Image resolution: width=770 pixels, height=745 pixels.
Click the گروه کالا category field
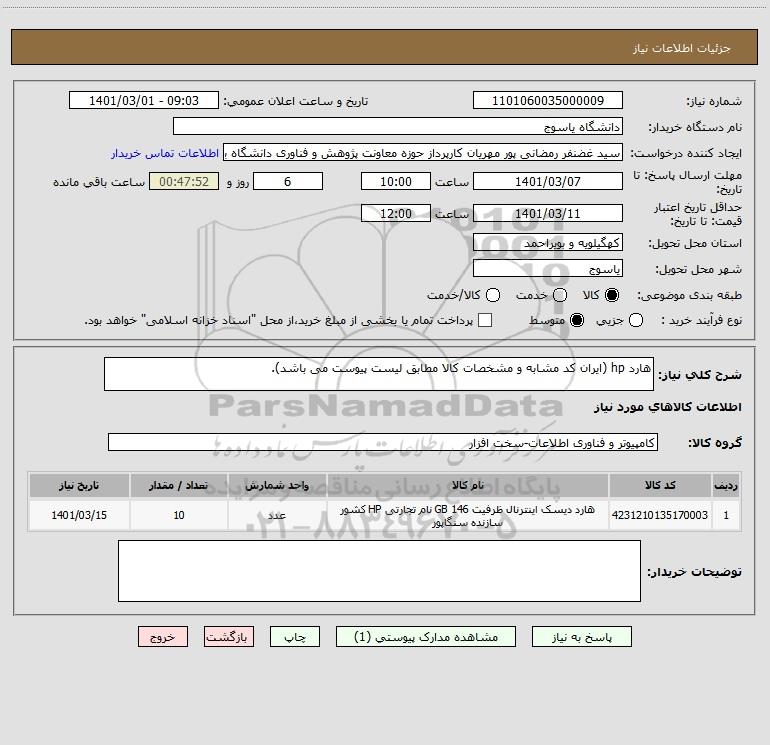pyautogui.click(x=383, y=442)
